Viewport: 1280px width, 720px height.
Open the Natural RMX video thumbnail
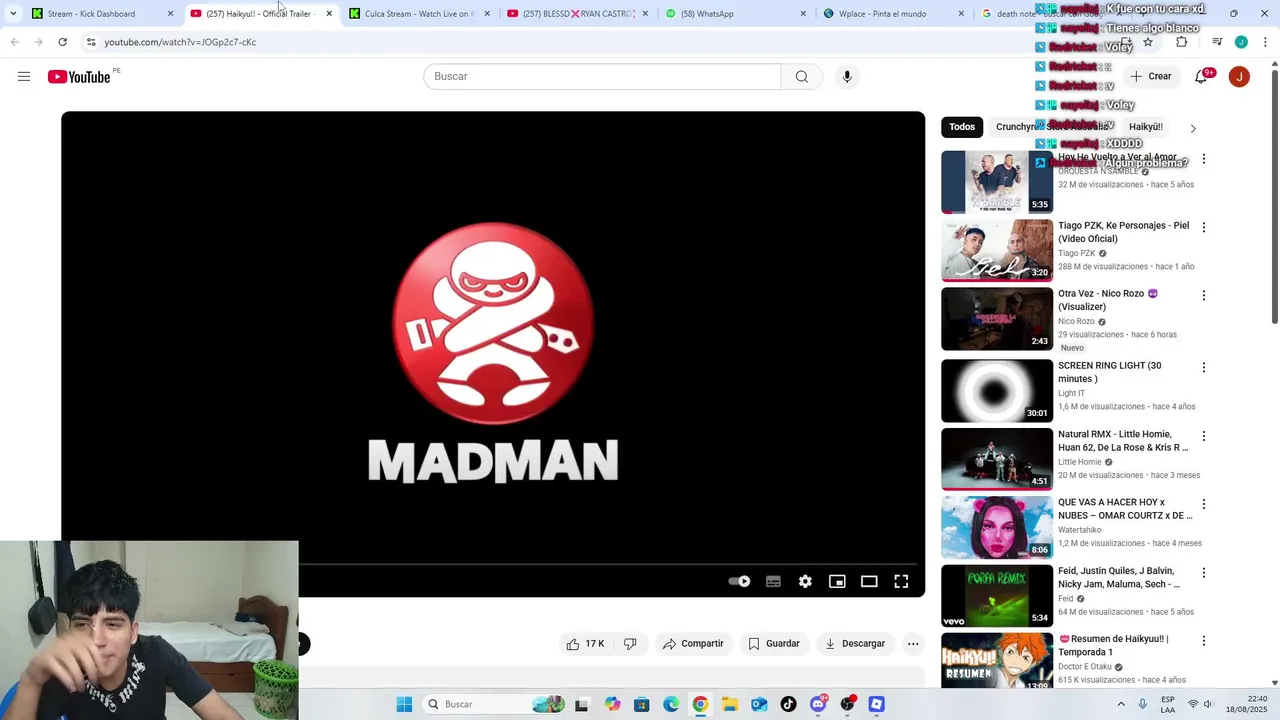click(x=997, y=459)
